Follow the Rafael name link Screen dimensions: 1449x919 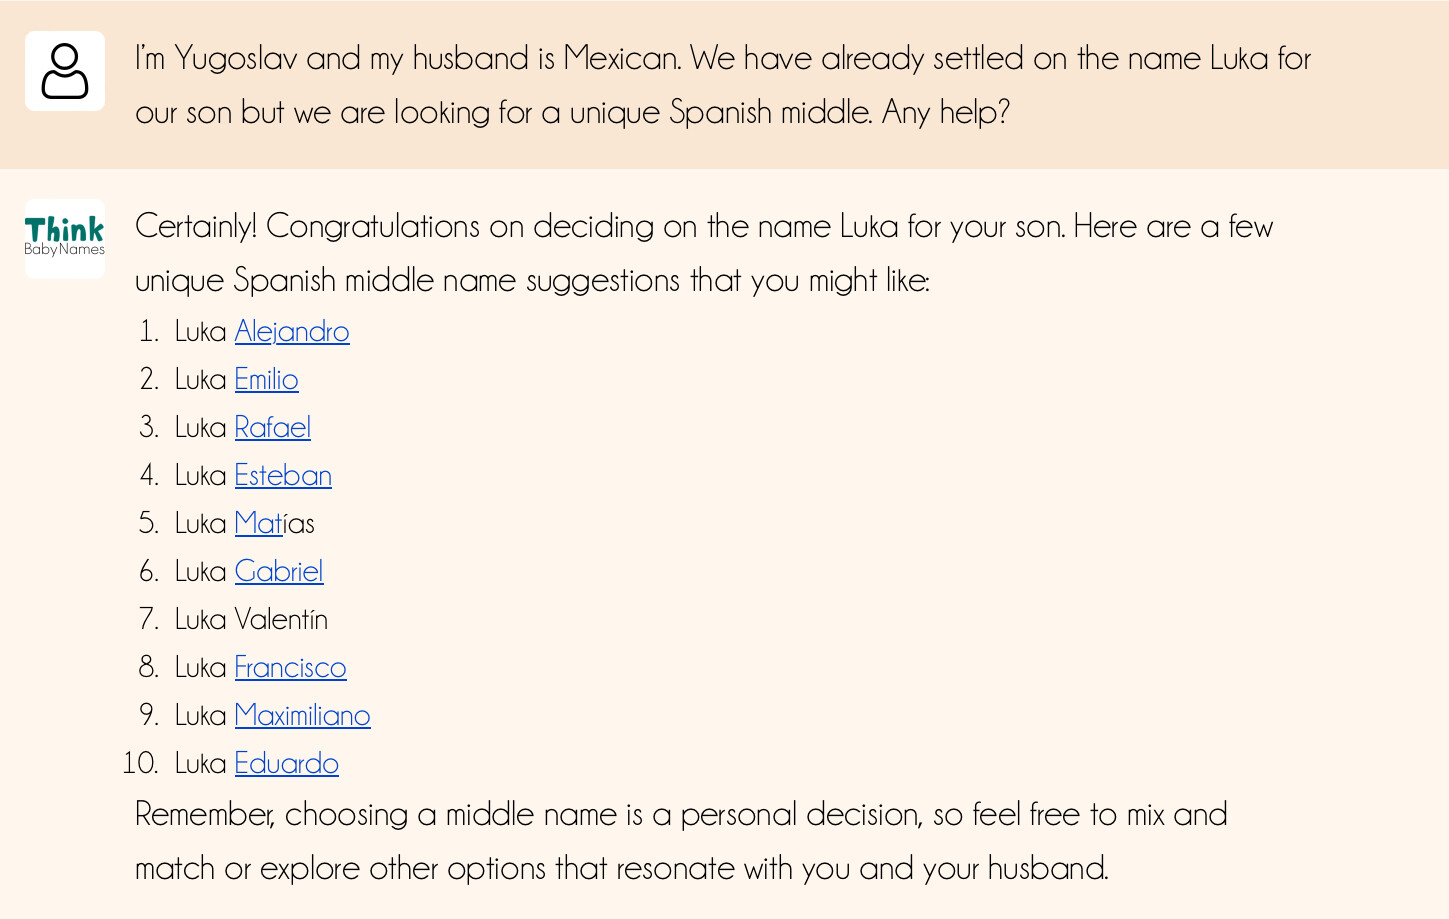pyautogui.click(x=272, y=428)
